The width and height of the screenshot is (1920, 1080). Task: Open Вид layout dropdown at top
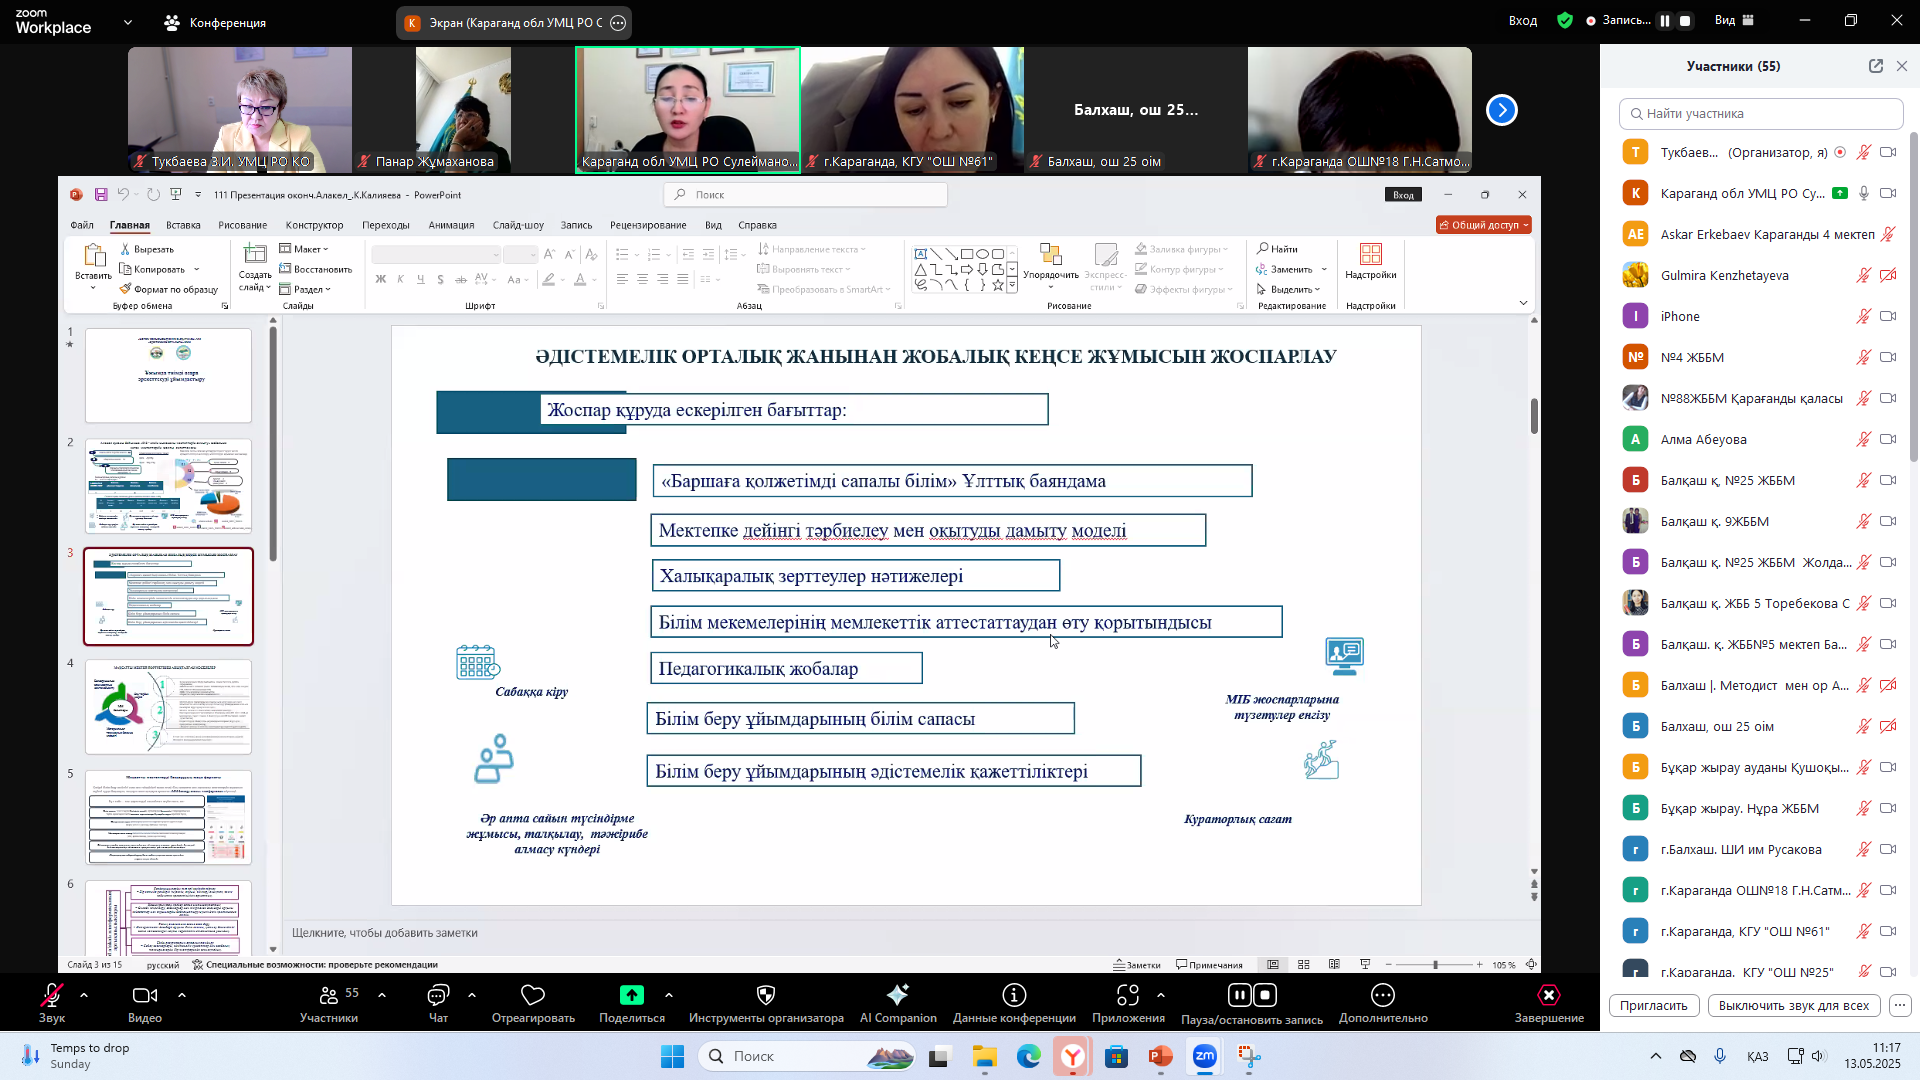click(1734, 21)
